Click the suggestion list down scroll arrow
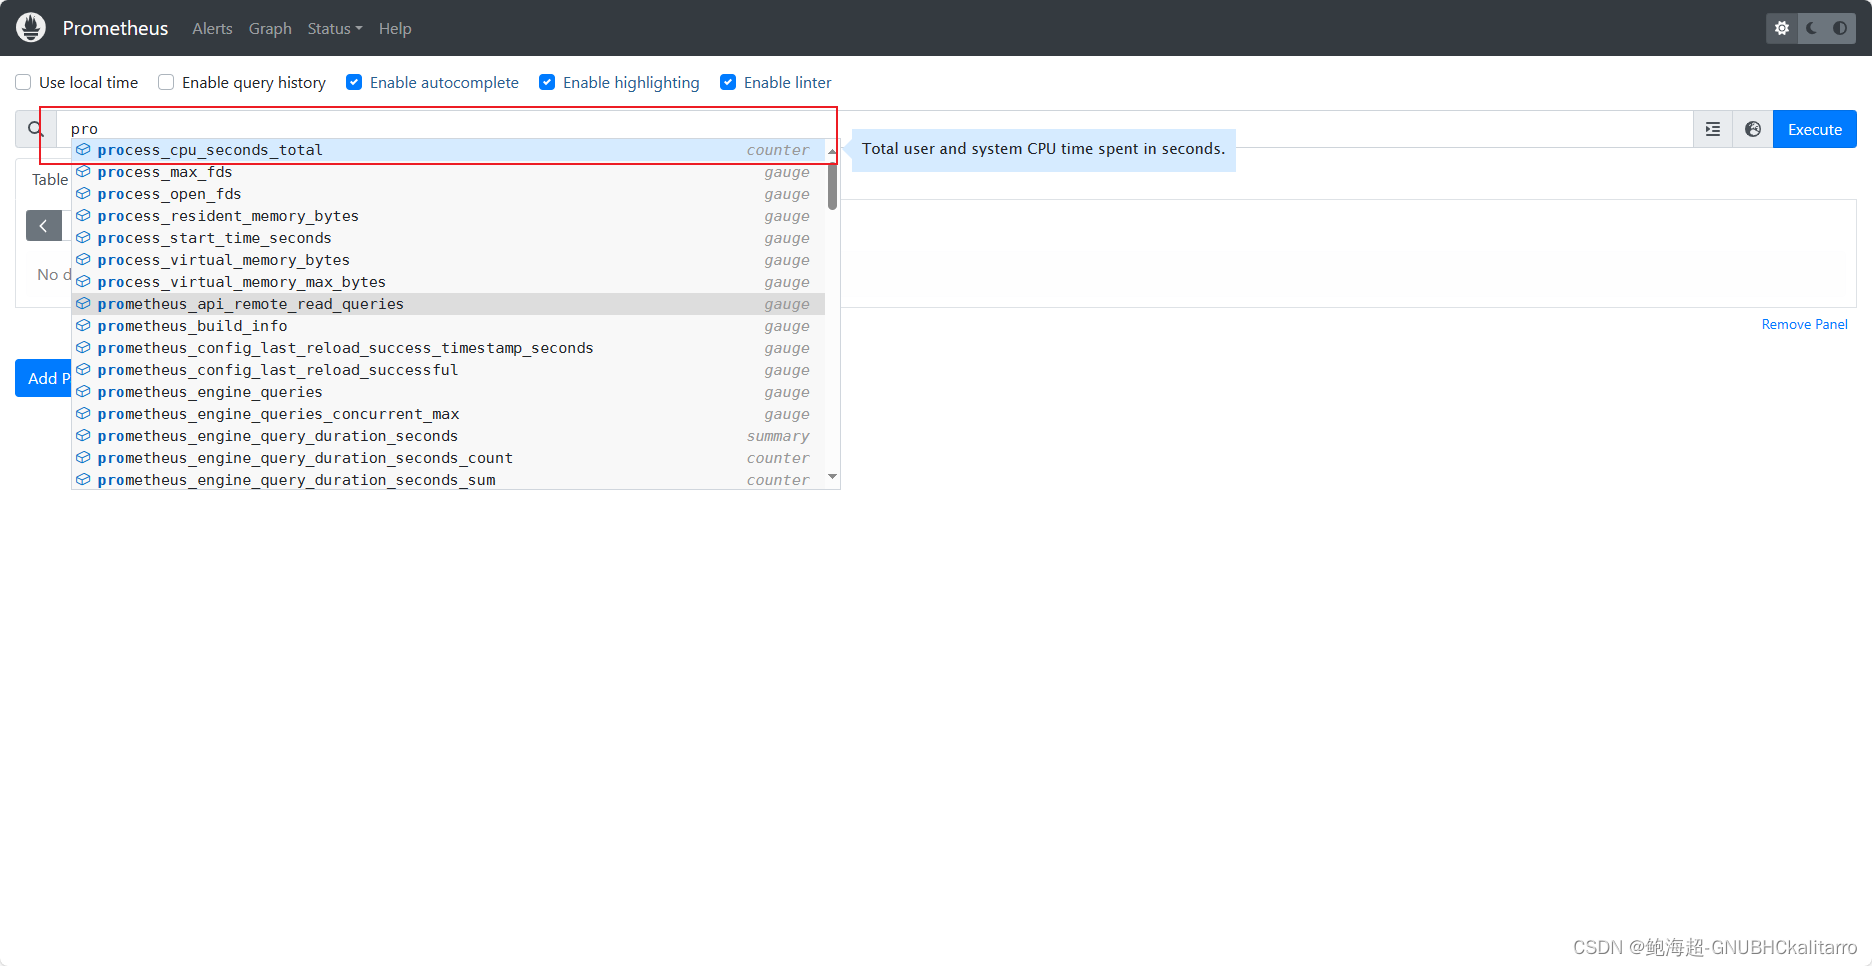The width and height of the screenshot is (1872, 966). (x=832, y=478)
